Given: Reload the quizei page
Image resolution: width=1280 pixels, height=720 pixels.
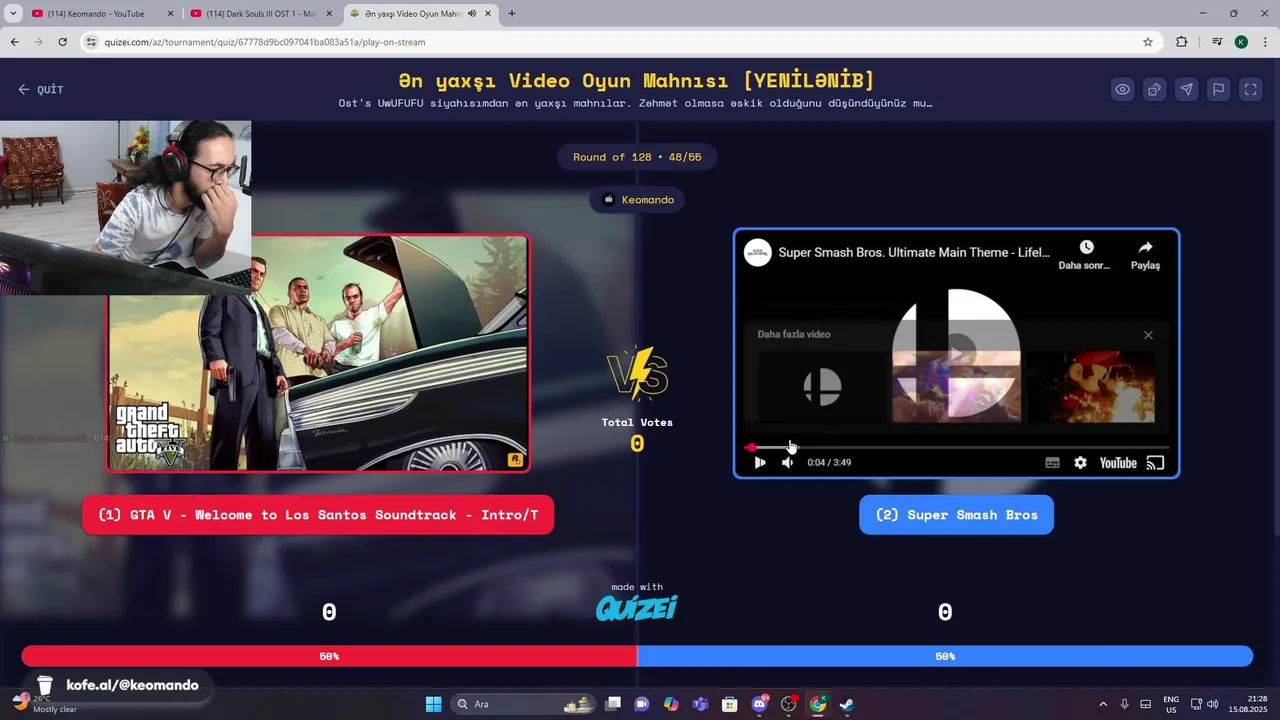Looking at the screenshot, I should (62, 42).
